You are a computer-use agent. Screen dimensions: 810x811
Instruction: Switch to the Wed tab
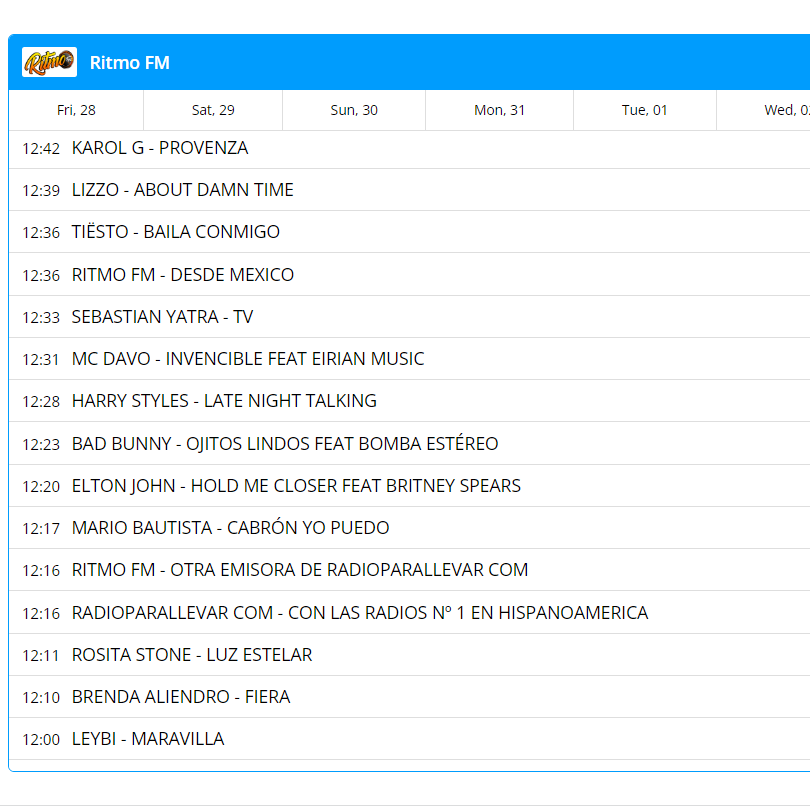pos(763,110)
